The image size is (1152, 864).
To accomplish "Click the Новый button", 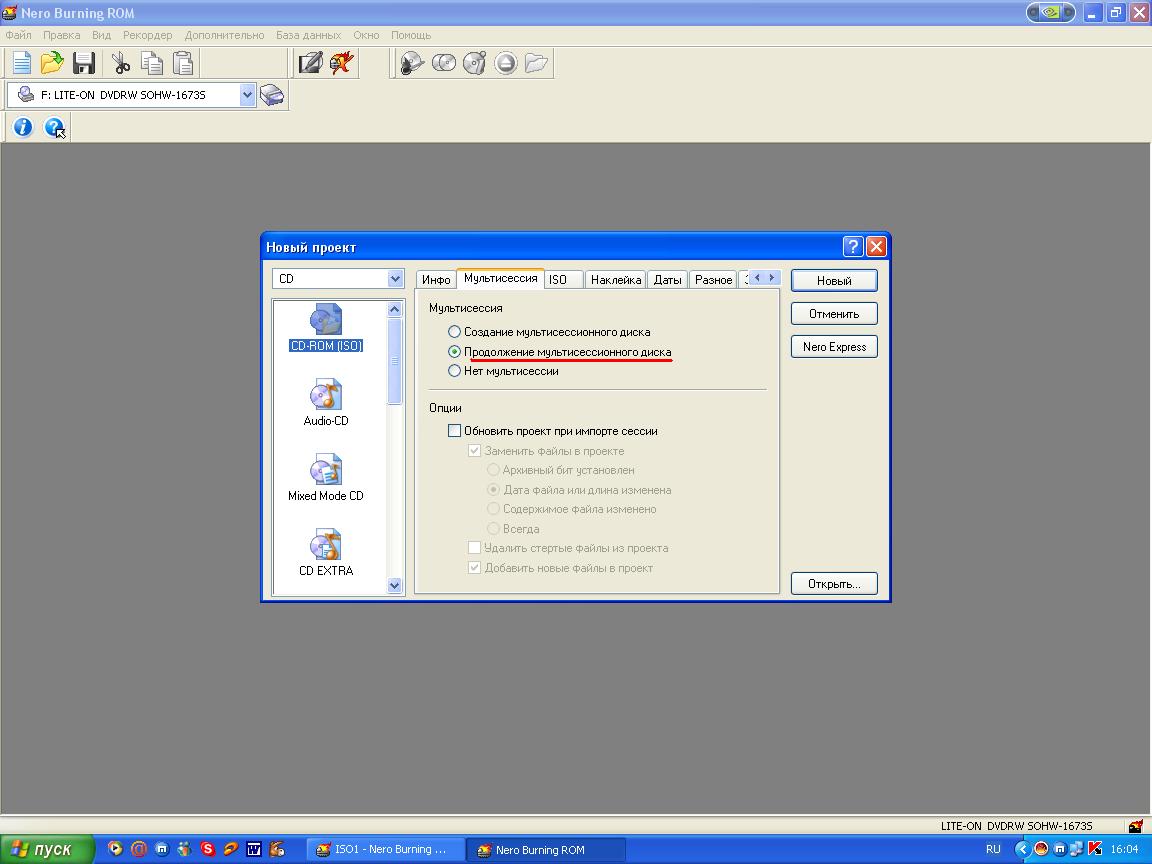I will click(x=834, y=281).
